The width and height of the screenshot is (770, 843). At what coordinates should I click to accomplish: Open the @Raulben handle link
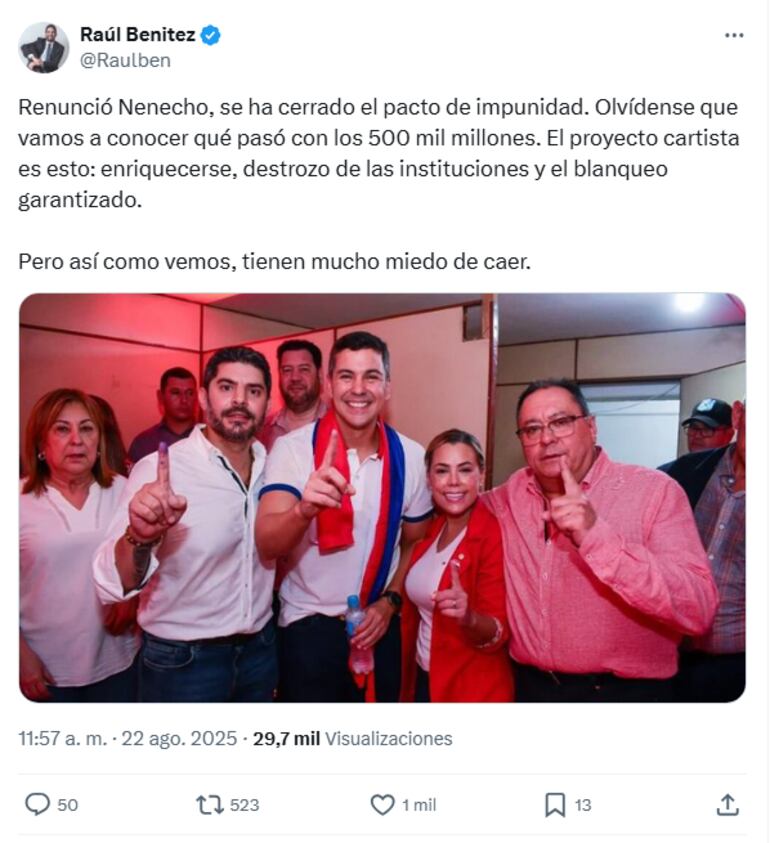(x=125, y=60)
